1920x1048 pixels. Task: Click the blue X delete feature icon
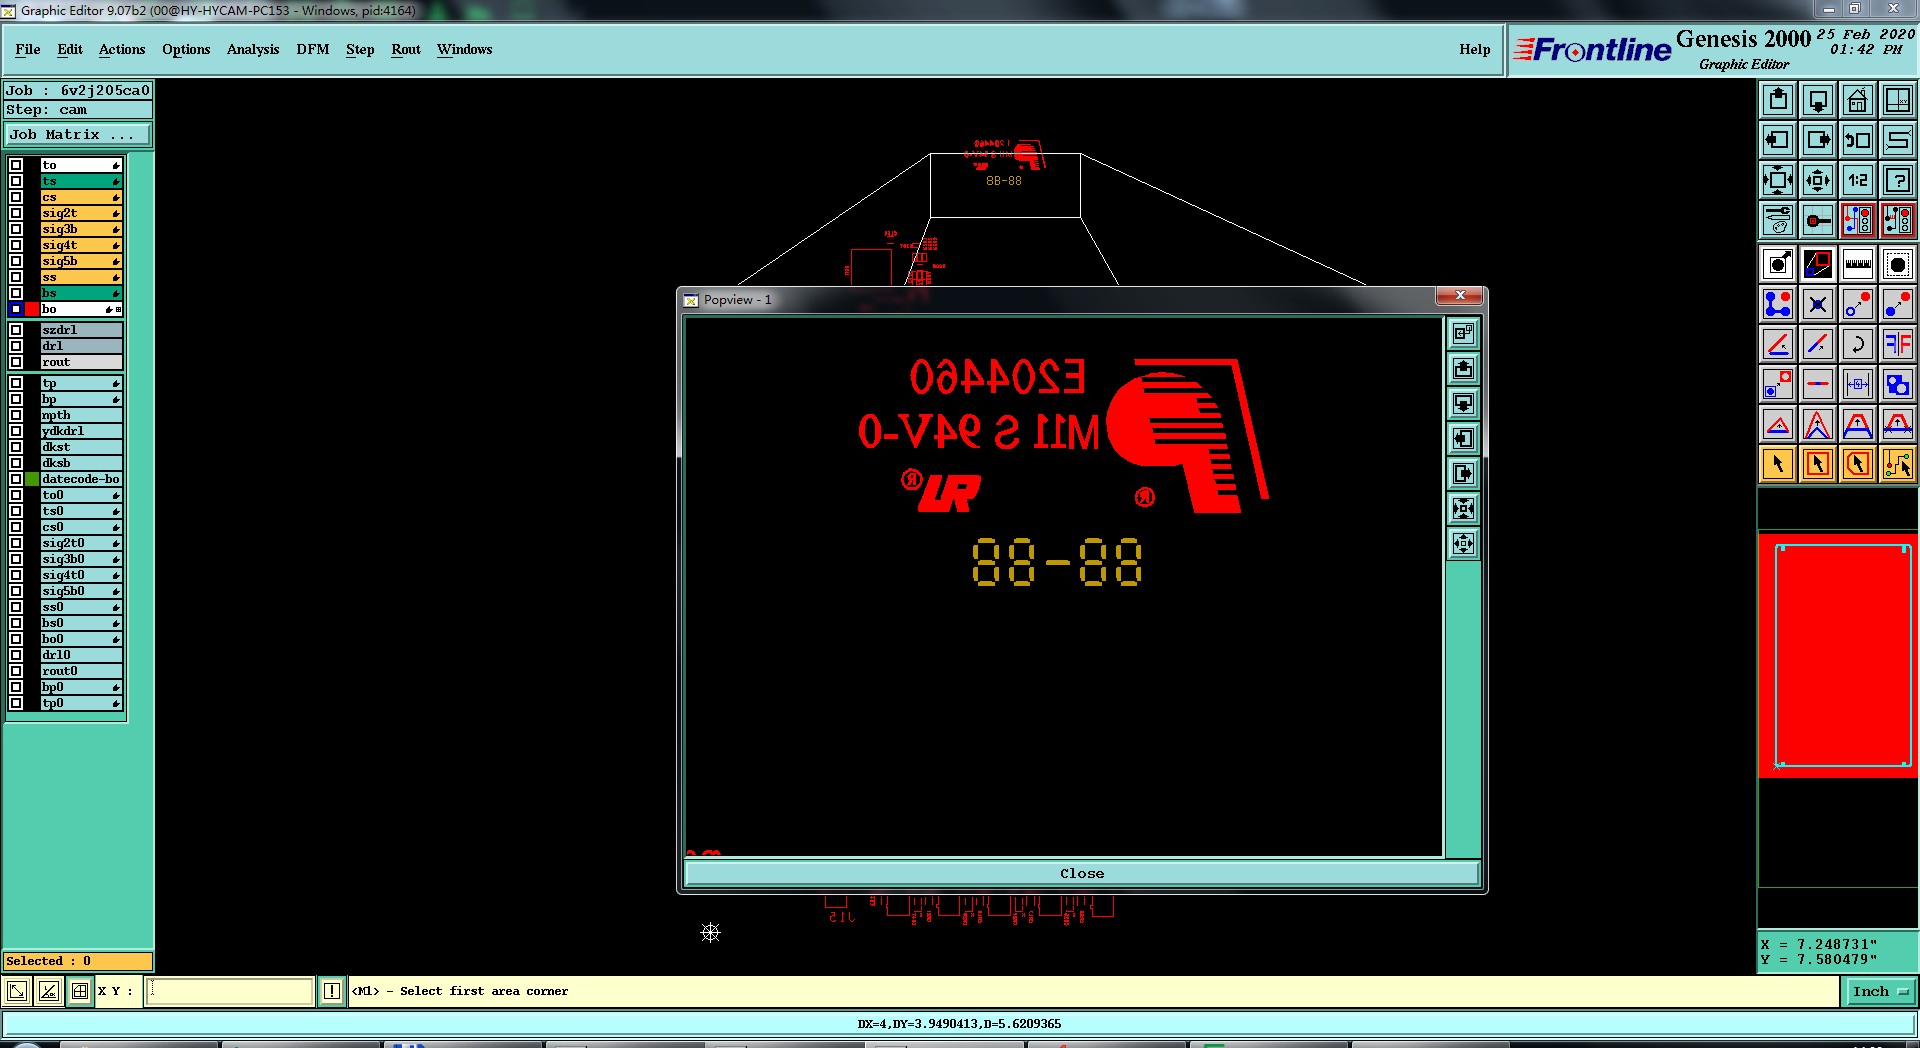(x=1818, y=304)
